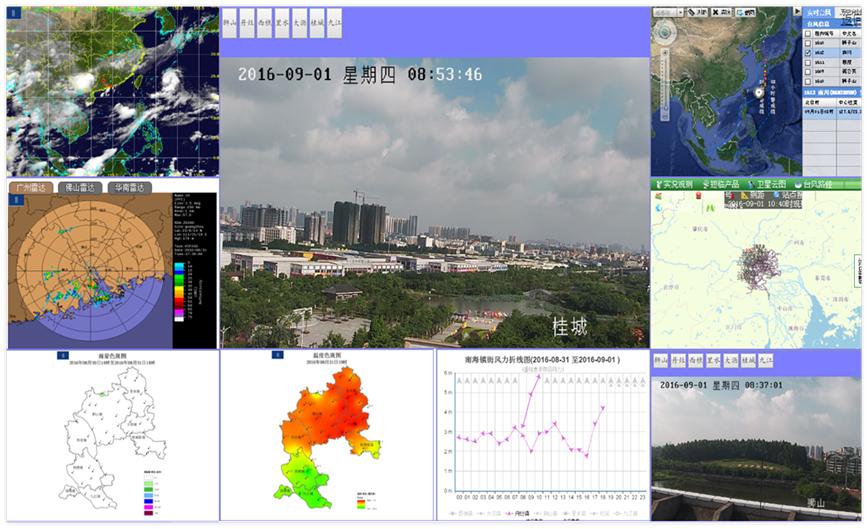Select 里水 button above small bottom-right video
This screenshot has width=868, height=529.
(x=713, y=361)
